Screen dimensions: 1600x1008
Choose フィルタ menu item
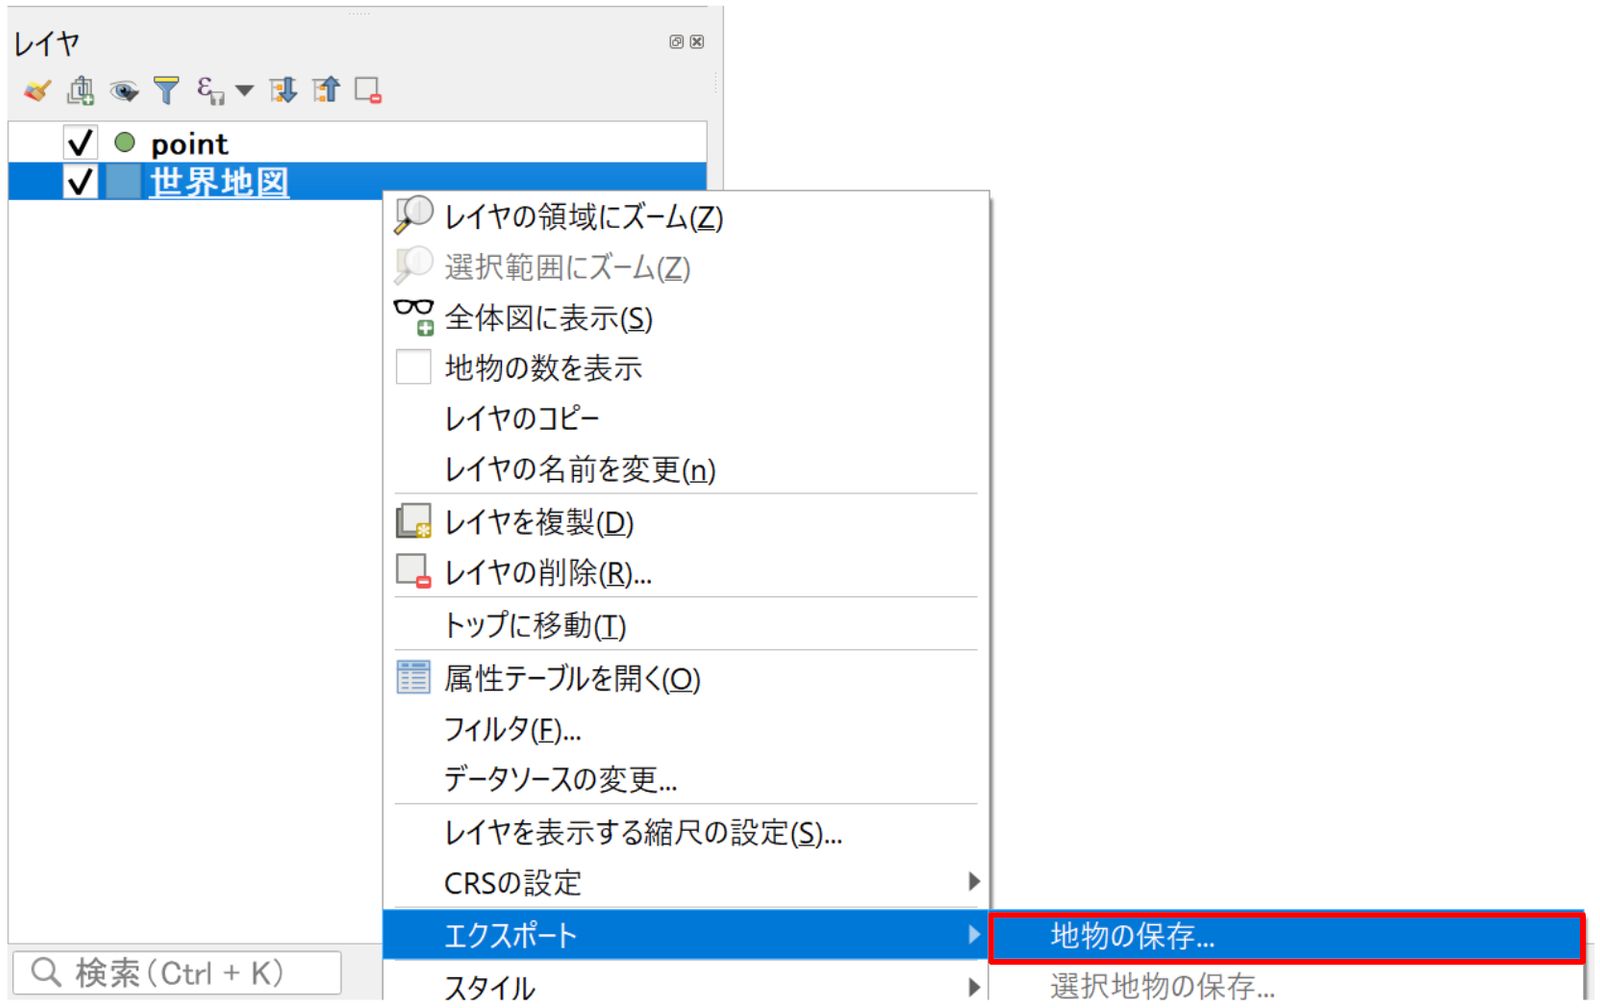coord(686,729)
